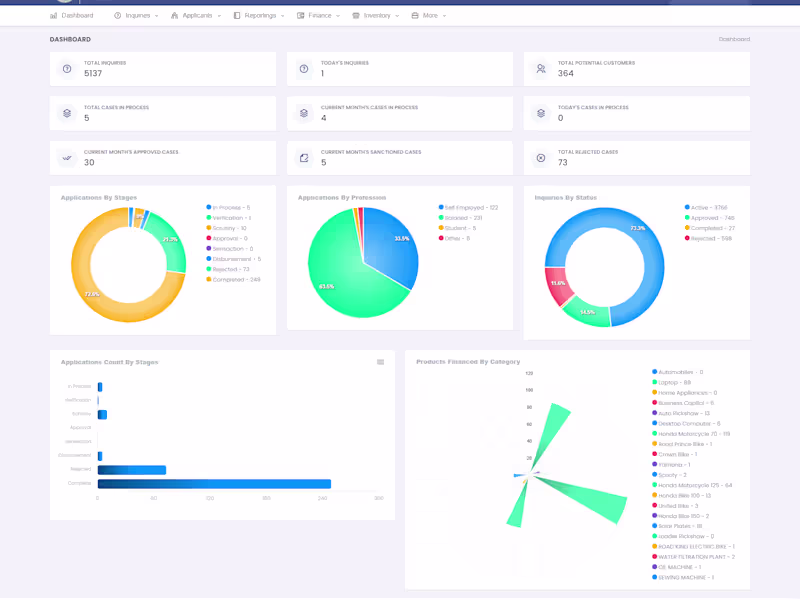Toggle Honda Motorcycle 125 legend entry
The height and width of the screenshot is (600, 800).
692,486
